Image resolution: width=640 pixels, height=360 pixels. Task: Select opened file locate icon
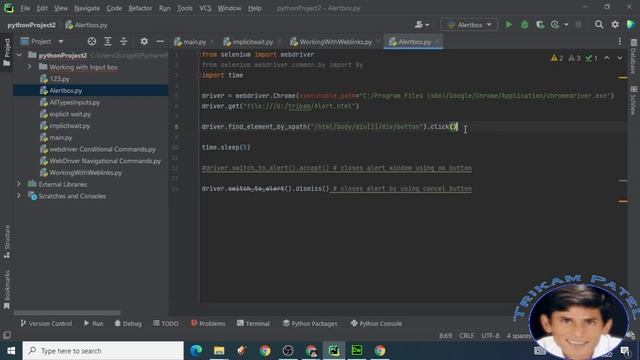[92, 41]
